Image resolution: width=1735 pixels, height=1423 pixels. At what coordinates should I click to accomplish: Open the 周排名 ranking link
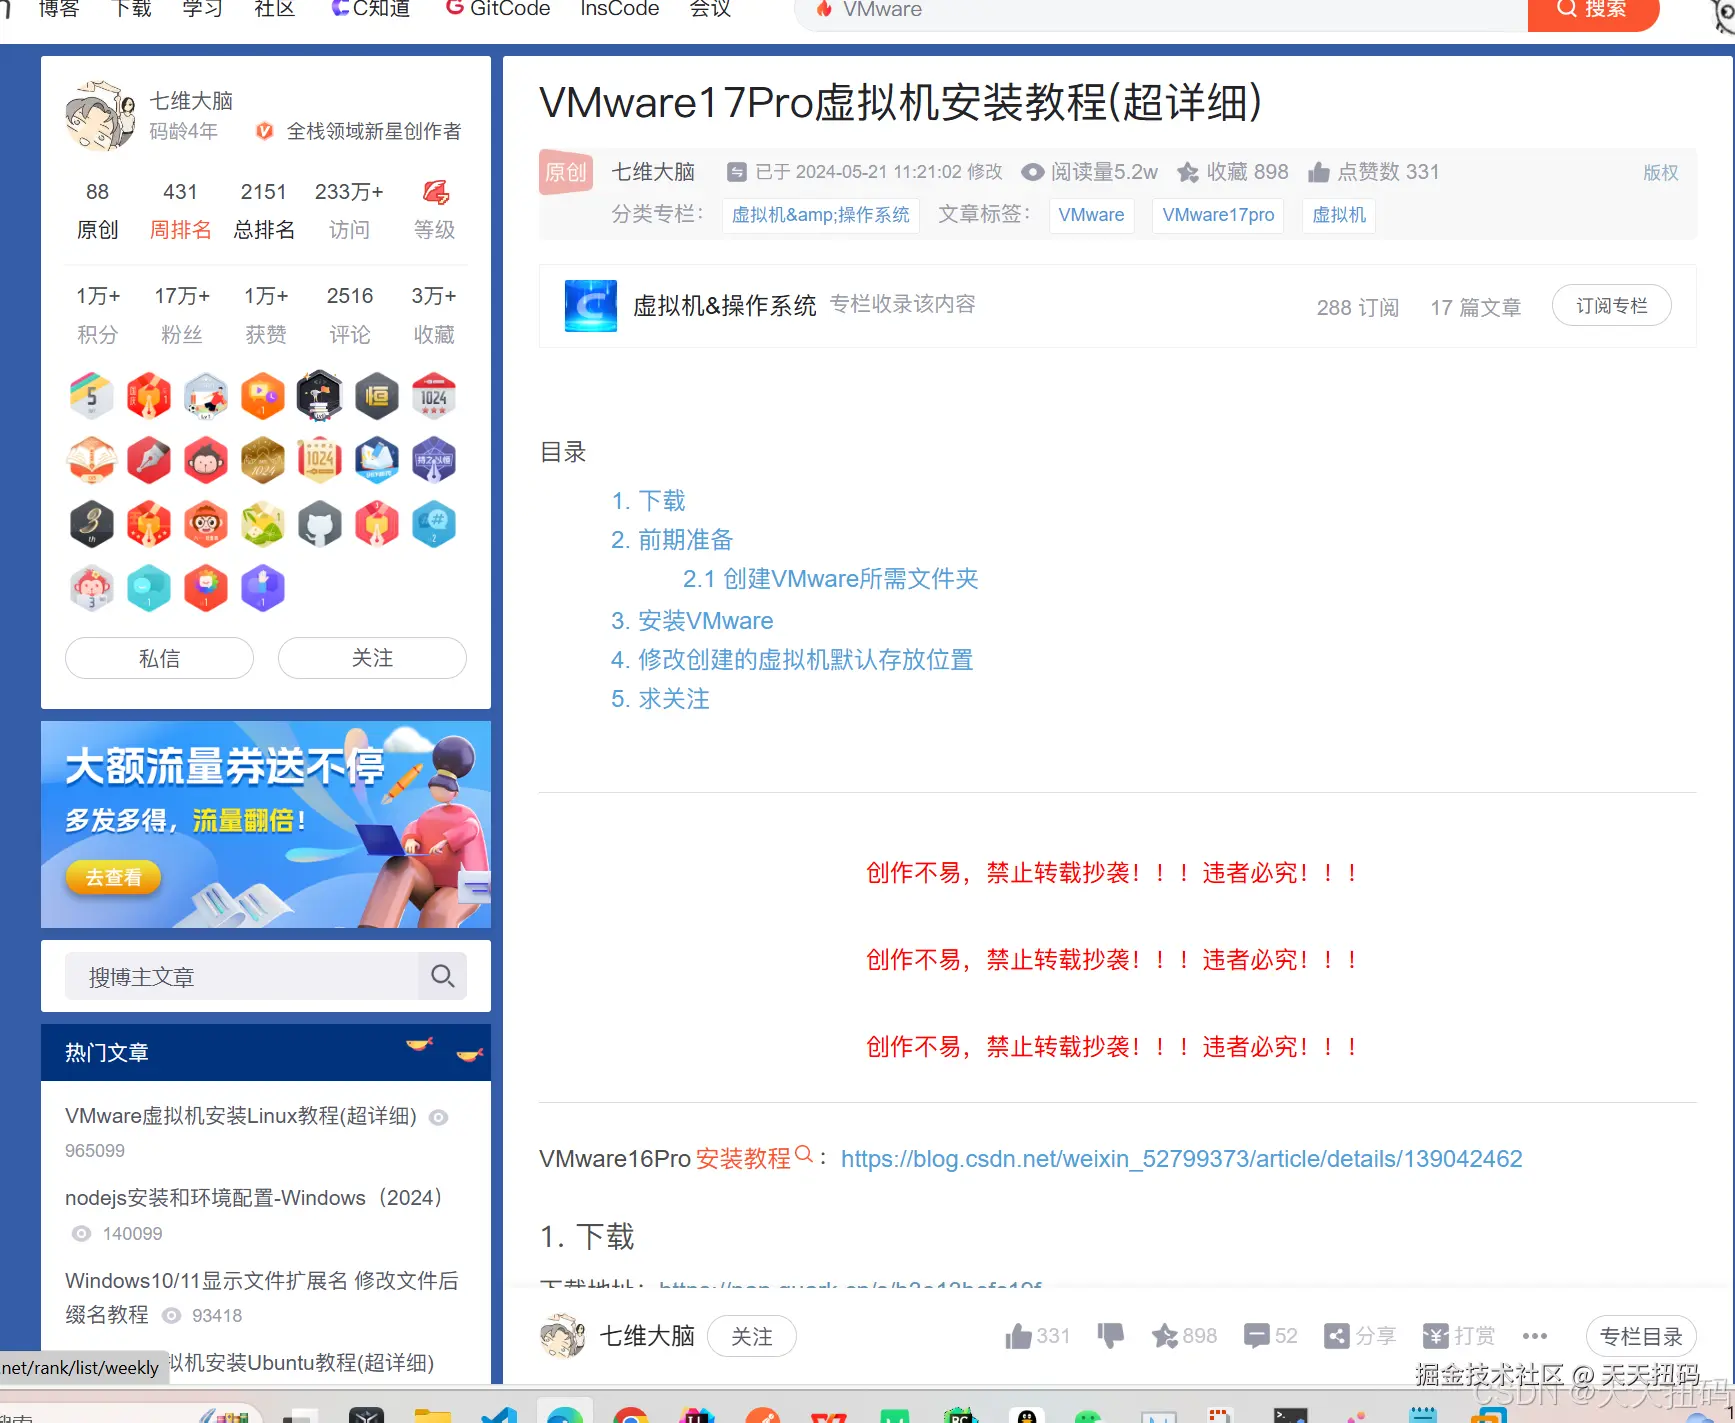click(180, 230)
